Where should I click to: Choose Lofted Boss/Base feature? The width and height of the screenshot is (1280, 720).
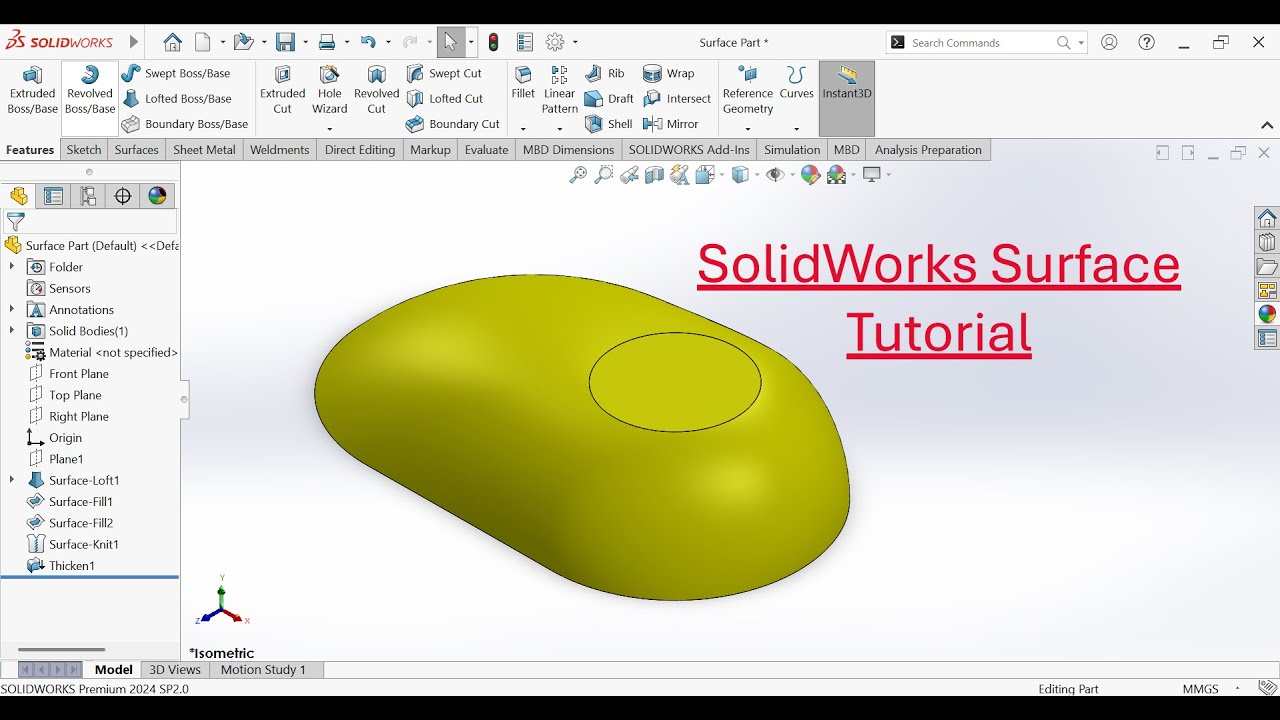(x=177, y=98)
